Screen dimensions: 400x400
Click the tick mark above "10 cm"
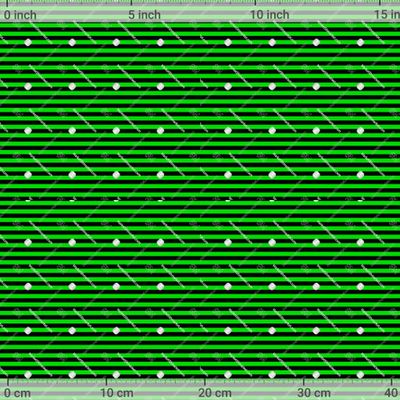pos(106,382)
